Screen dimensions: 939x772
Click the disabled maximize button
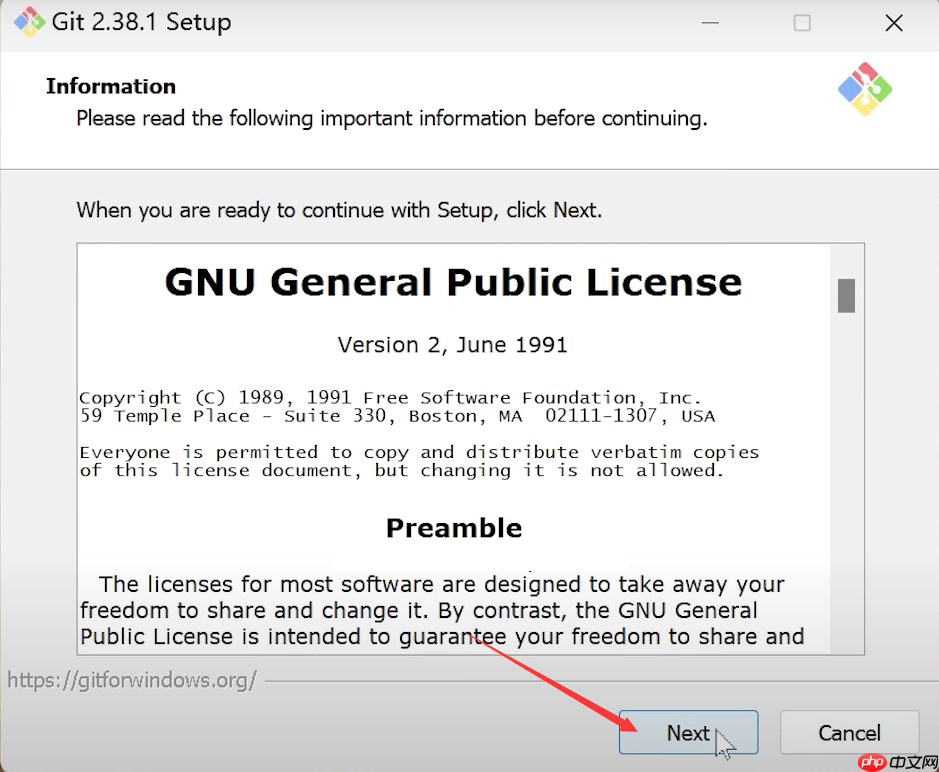pyautogui.click(x=802, y=23)
